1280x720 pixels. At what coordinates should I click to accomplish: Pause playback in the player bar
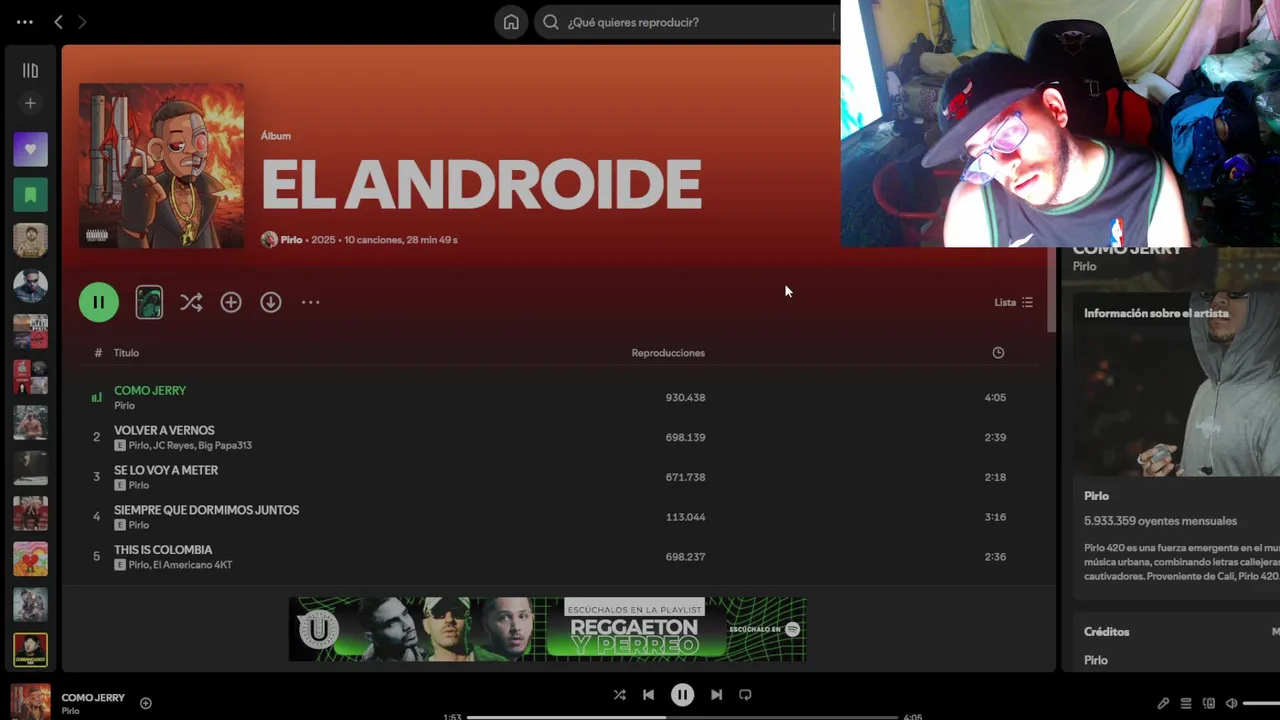click(682, 695)
